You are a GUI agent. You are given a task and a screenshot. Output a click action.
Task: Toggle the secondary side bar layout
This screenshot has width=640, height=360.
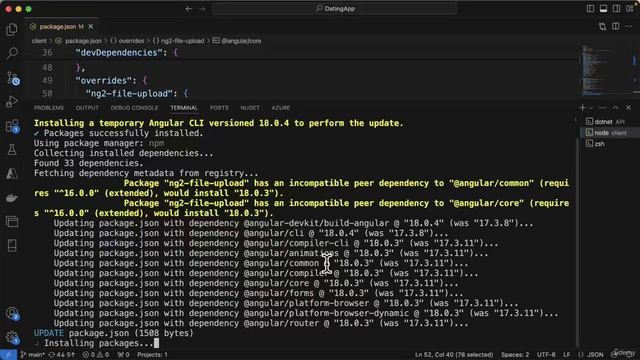click(x=616, y=9)
